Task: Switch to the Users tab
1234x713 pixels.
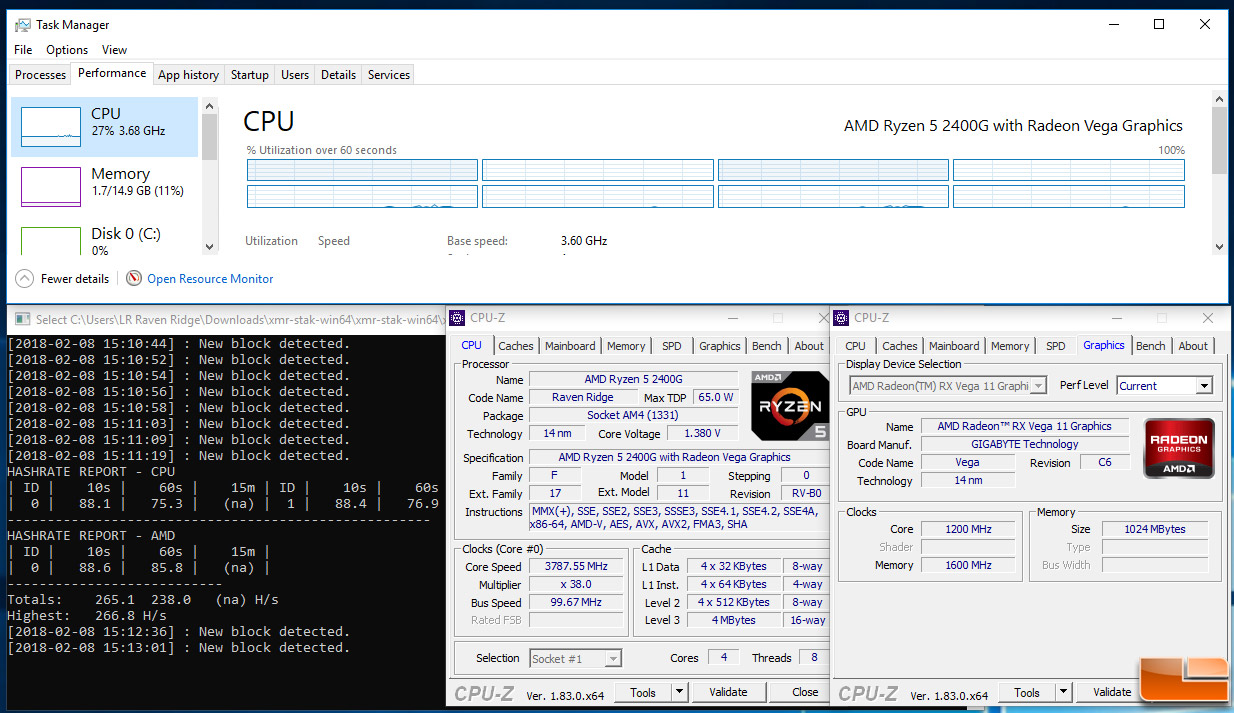Action: [295, 75]
